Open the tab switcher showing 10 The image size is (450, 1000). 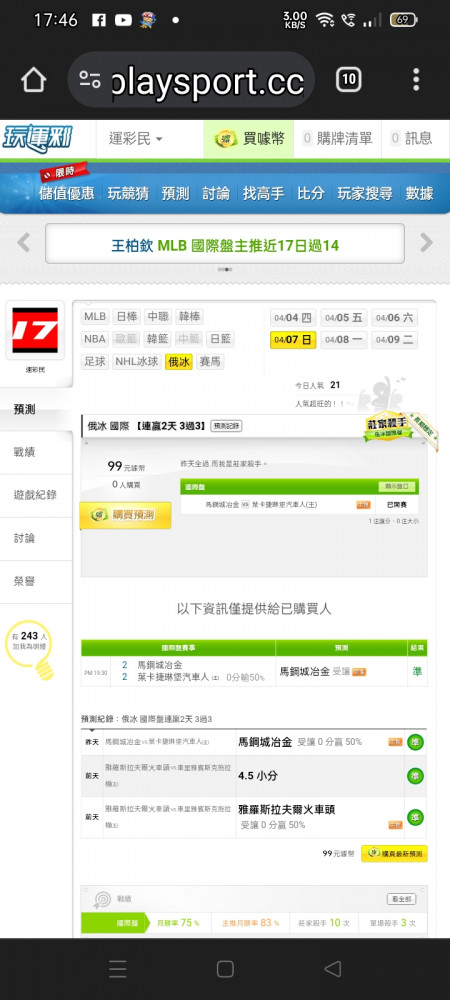point(349,80)
